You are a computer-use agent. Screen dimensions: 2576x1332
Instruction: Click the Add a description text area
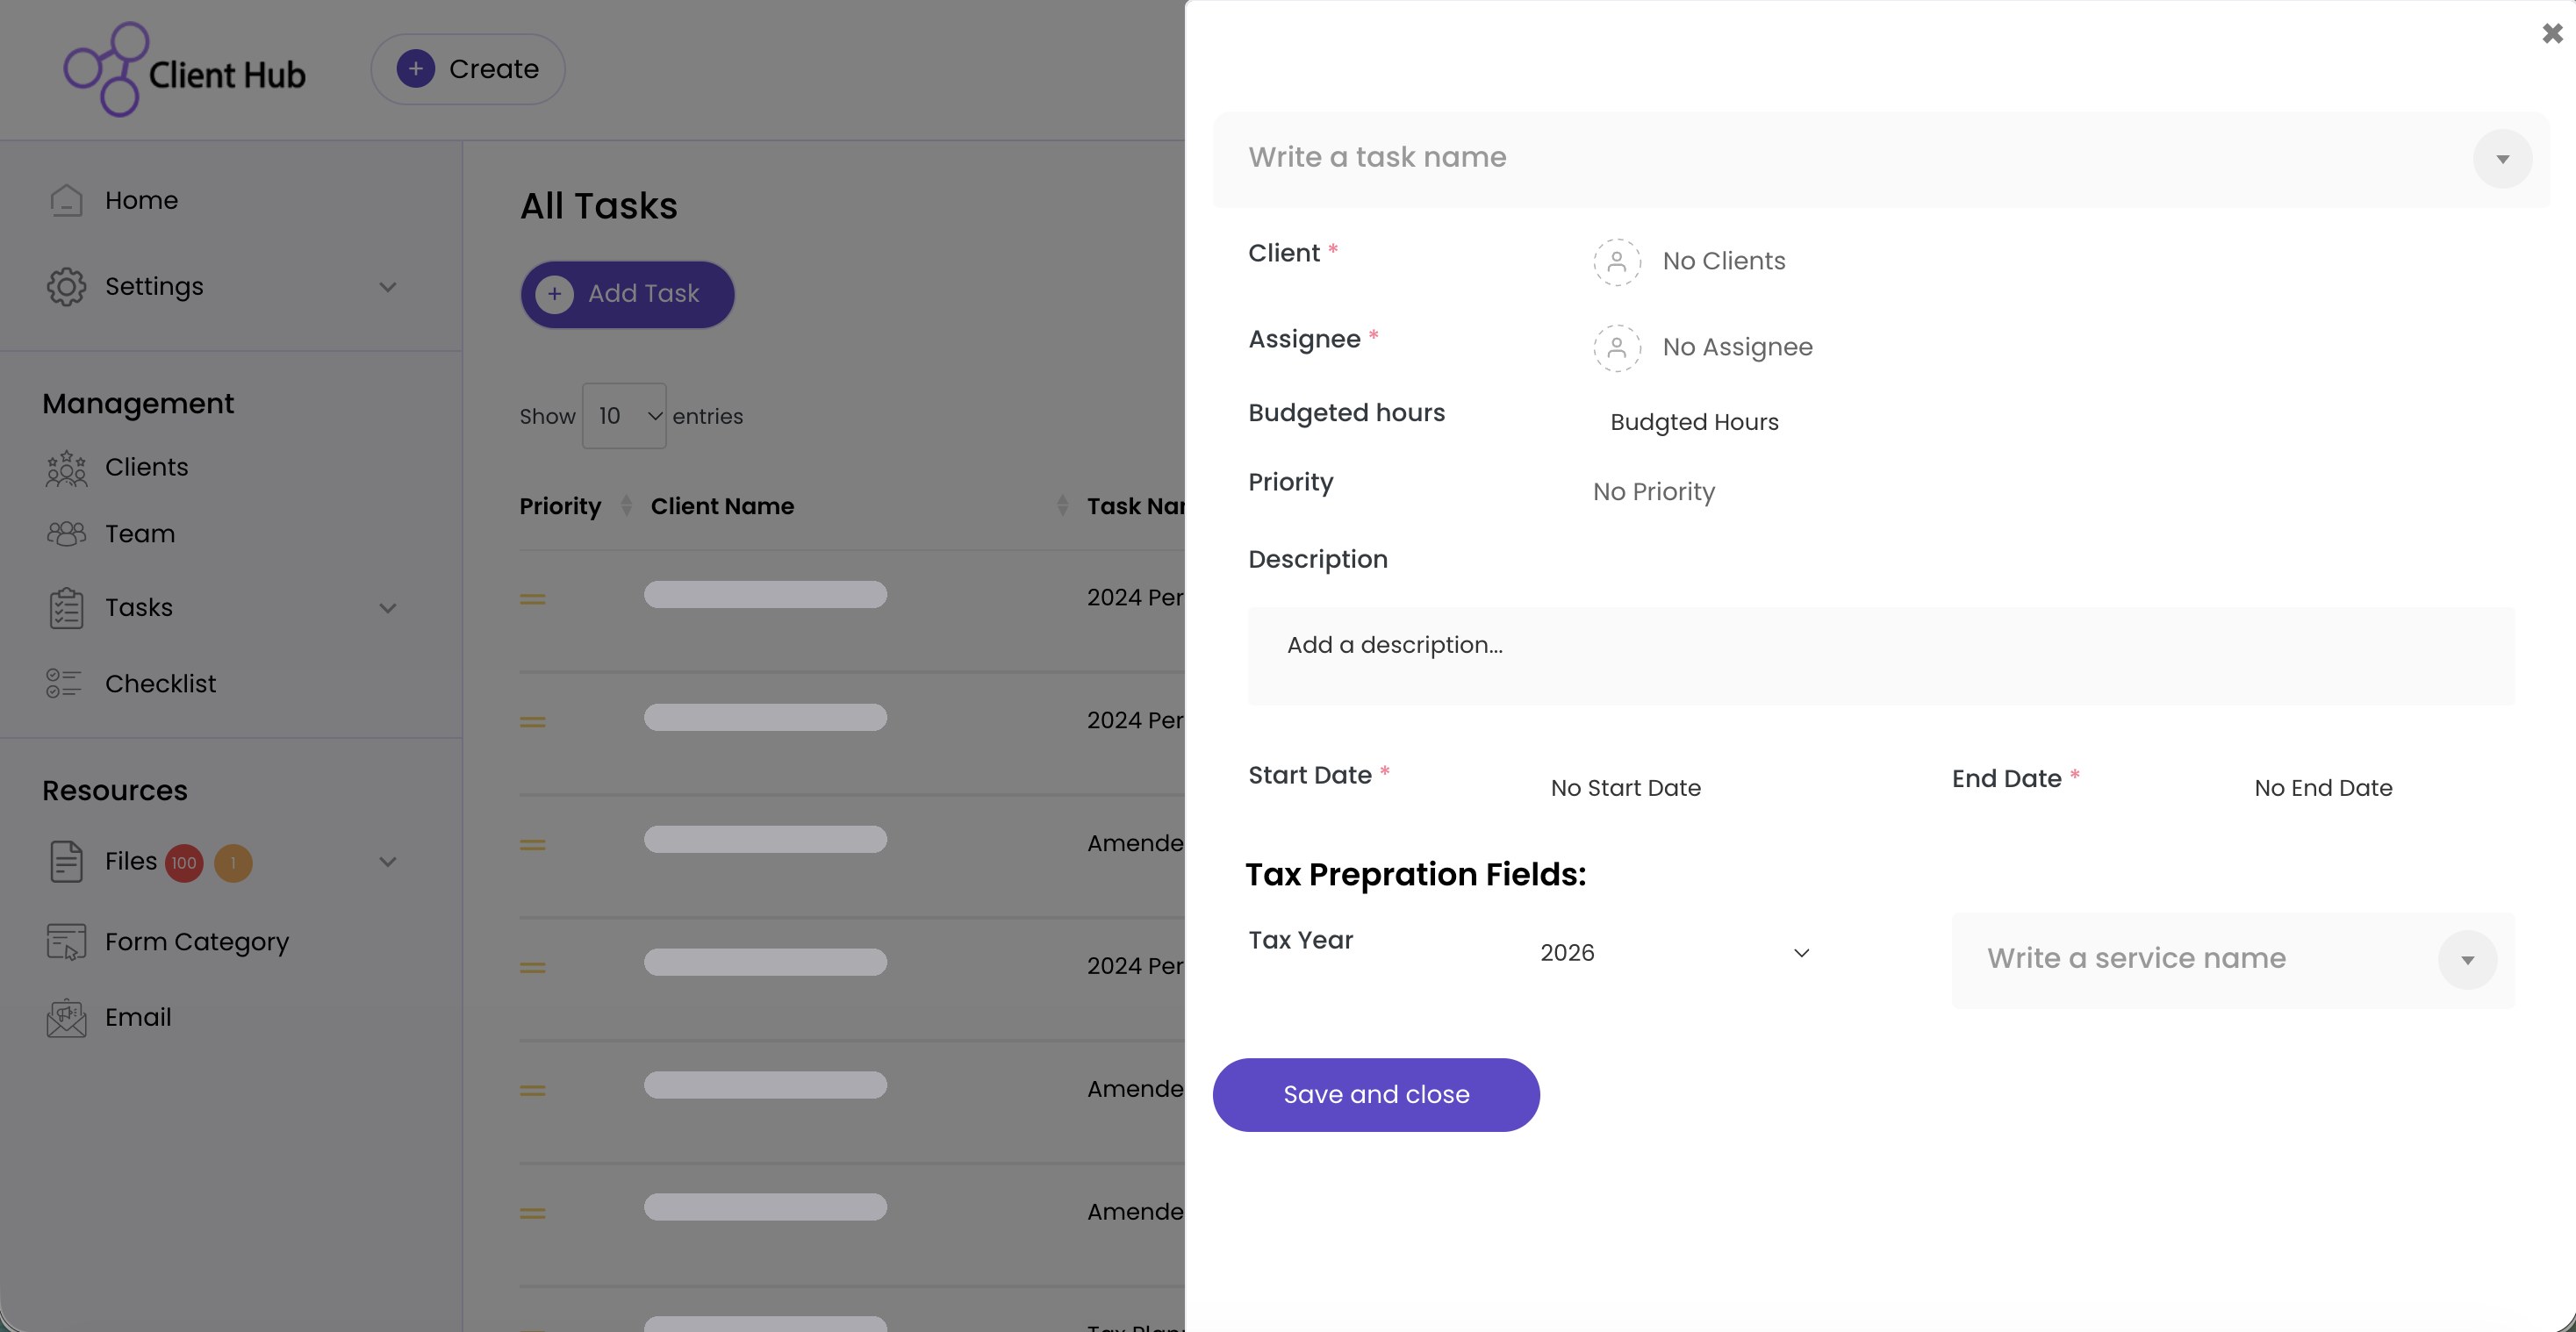pos(1881,656)
